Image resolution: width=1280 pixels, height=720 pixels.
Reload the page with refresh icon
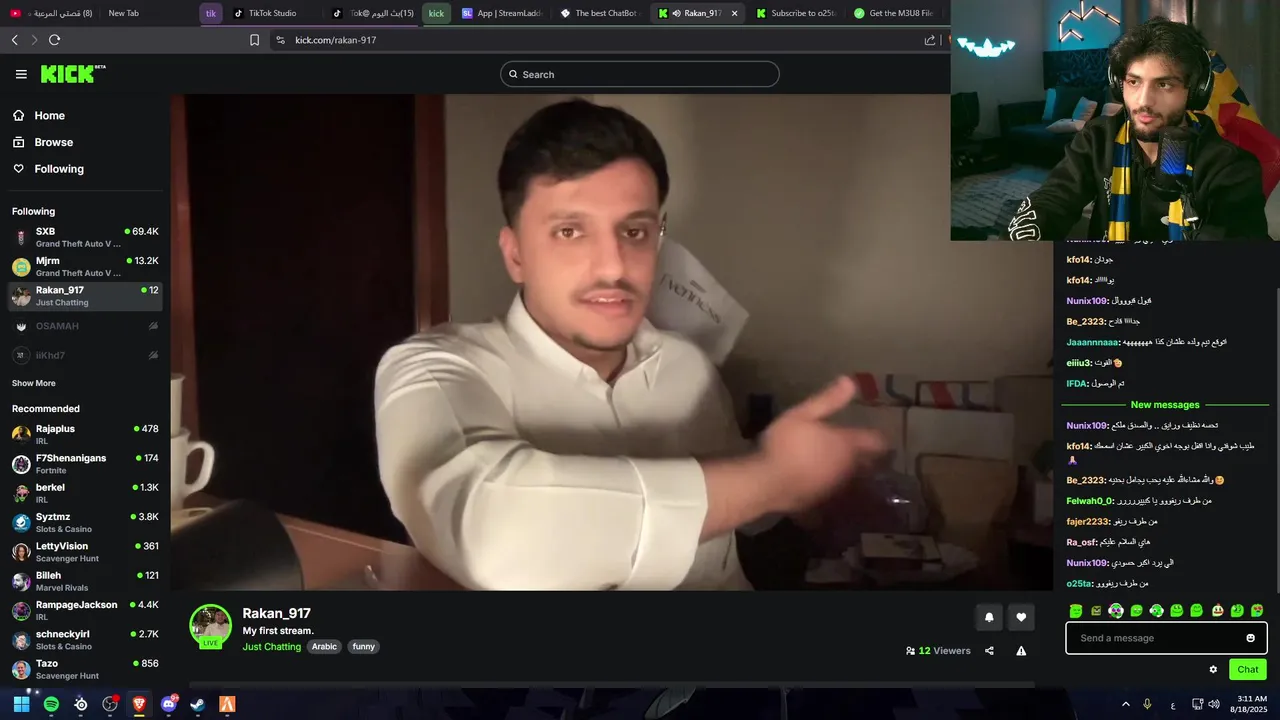pyautogui.click(x=54, y=40)
